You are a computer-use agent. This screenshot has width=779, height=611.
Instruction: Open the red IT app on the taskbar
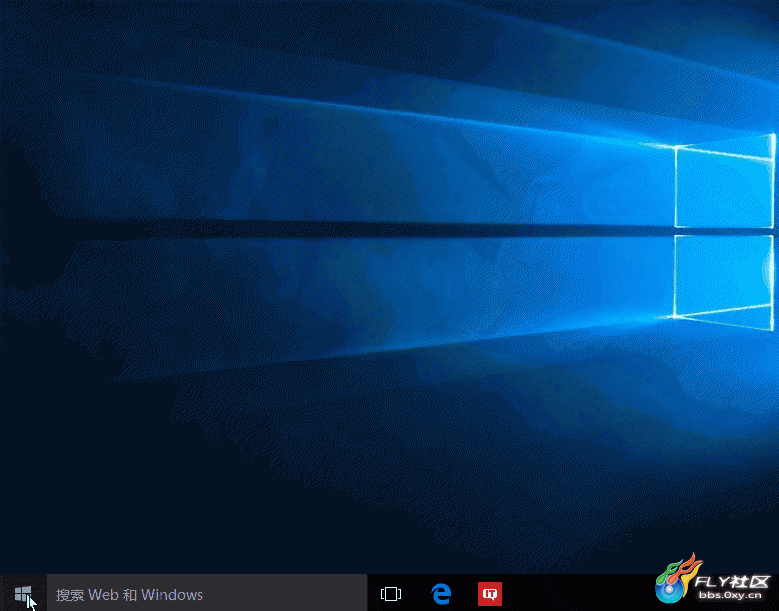click(x=490, y=594)
